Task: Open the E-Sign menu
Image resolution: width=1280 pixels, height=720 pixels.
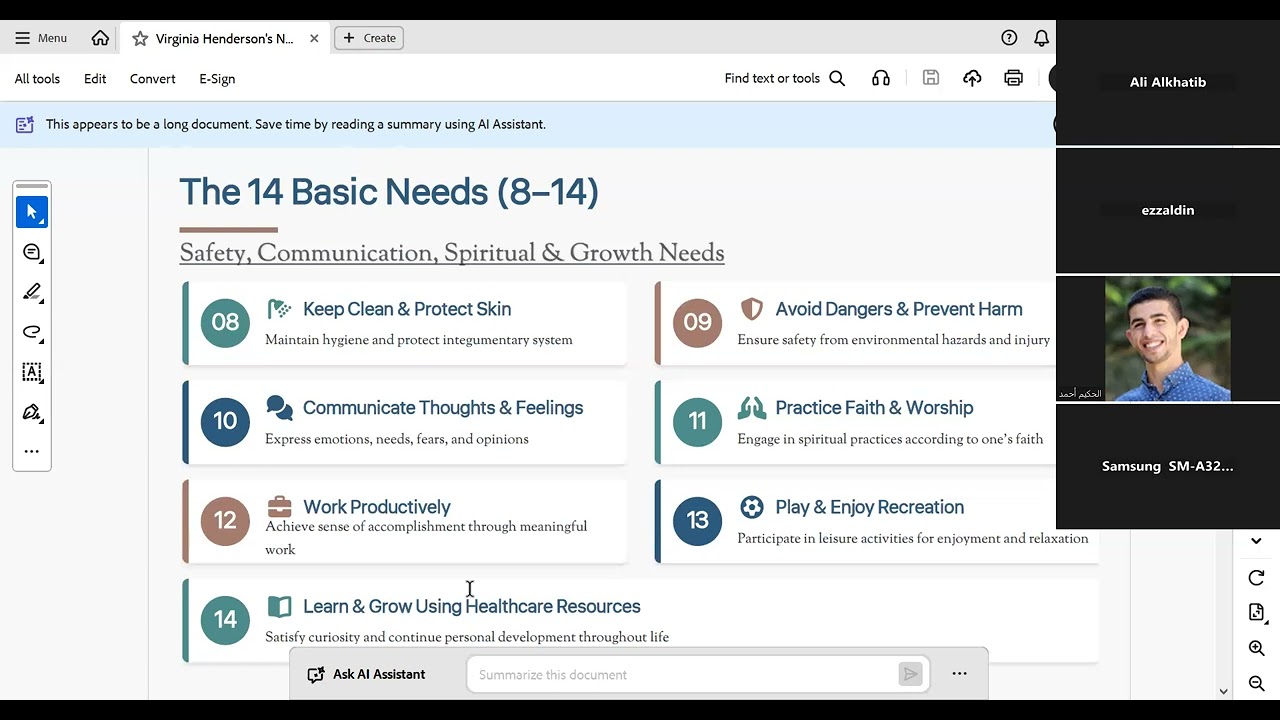Action: (217, 79)
